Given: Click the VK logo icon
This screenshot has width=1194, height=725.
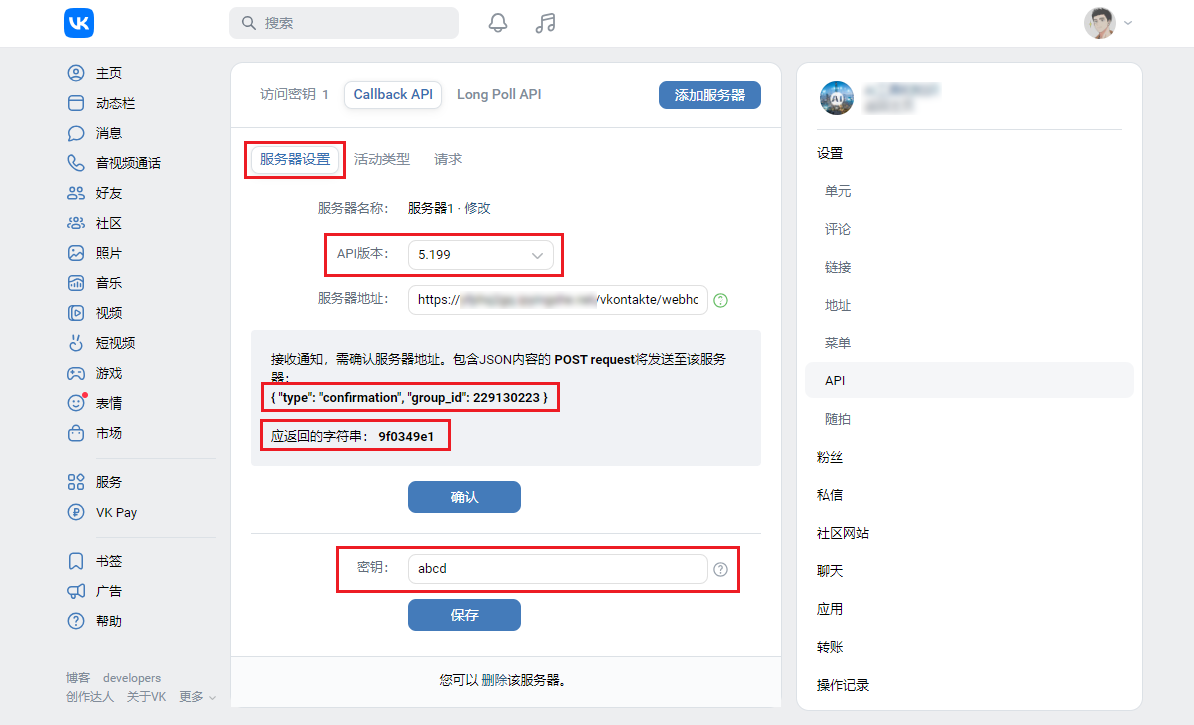Looking at the screenshot, I should click(x=79, y=23).
